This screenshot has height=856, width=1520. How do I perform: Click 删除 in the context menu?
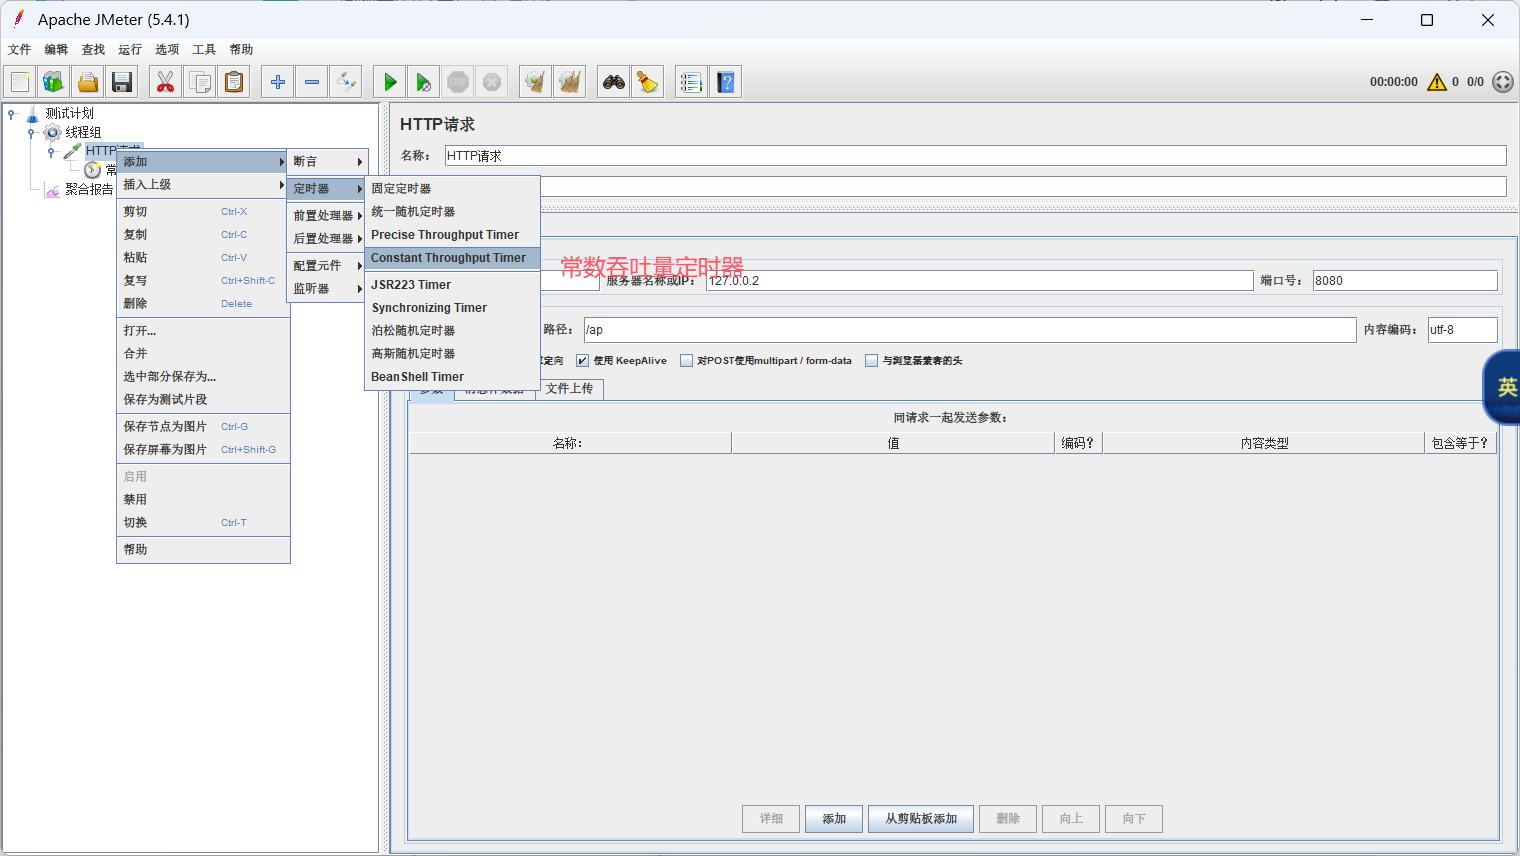(203, 304)
